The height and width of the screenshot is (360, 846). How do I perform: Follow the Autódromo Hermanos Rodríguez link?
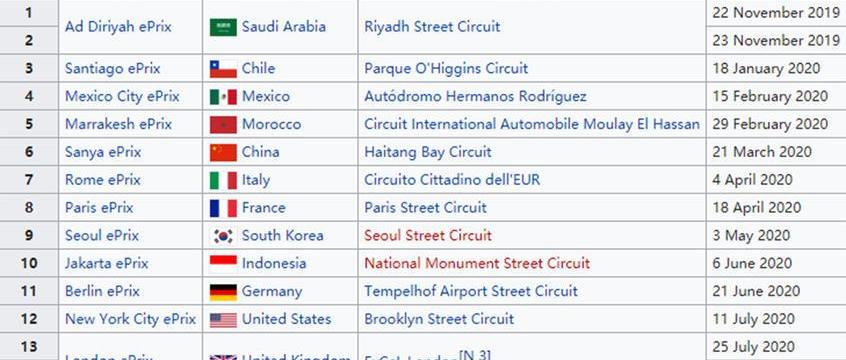pos(475,97)
